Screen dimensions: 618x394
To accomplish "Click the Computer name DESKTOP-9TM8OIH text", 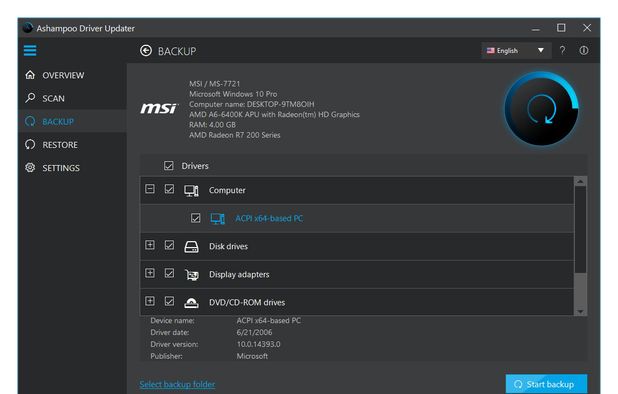I will 252,104.
